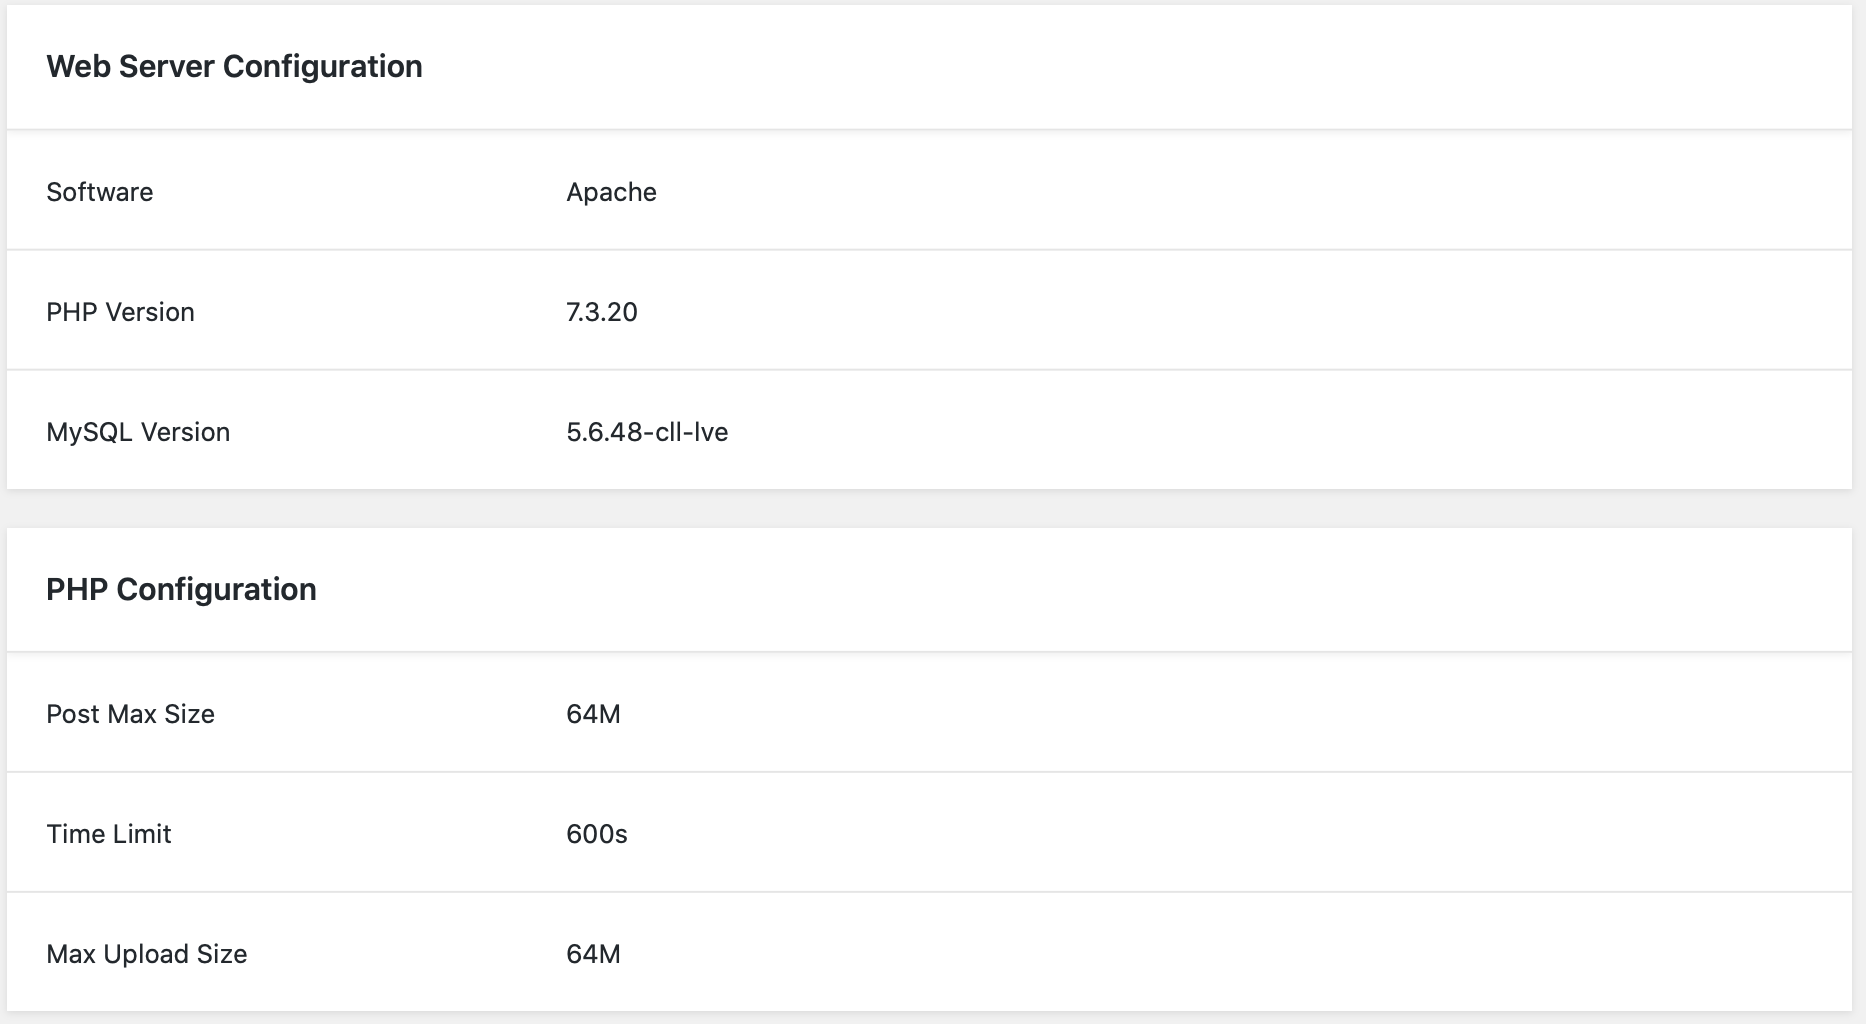Select the Post Max Size label

(x=130, y=714)
